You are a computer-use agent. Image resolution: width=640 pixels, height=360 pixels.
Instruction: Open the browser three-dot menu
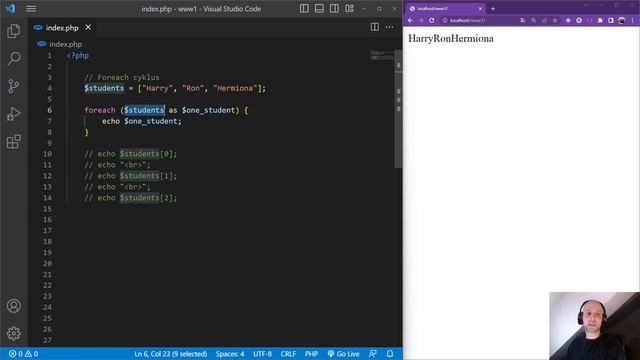(633, 20)
